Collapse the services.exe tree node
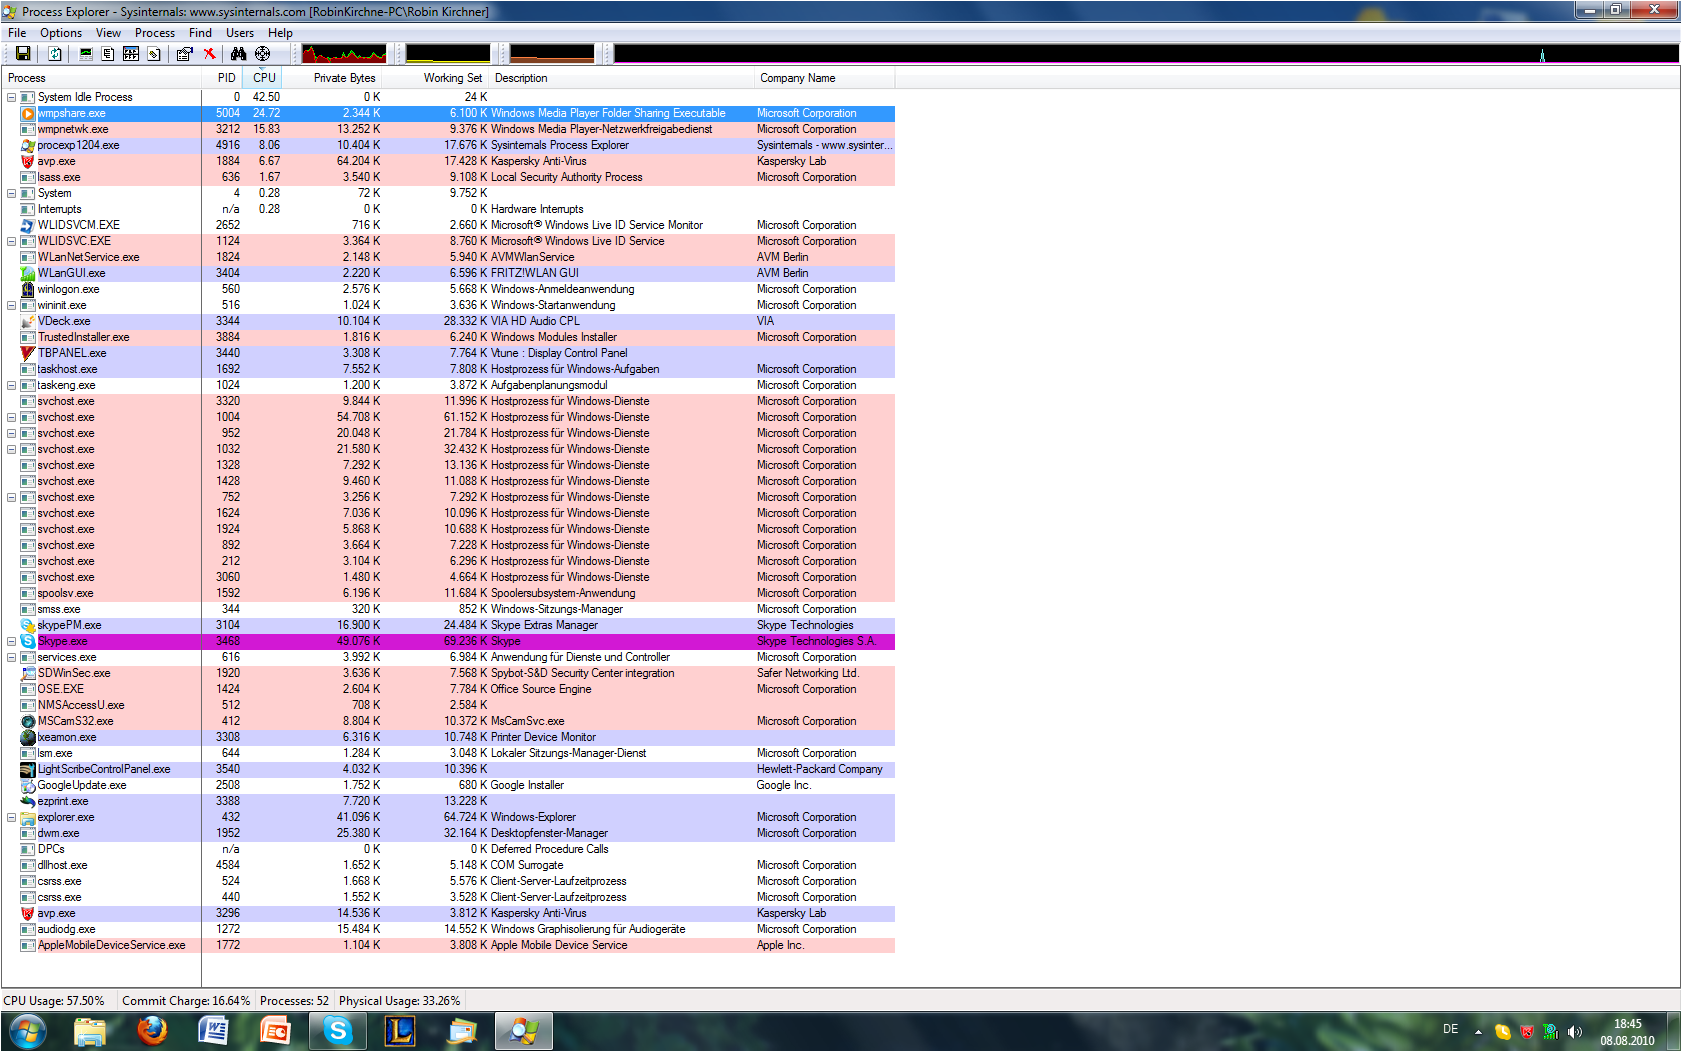The height and width of the screenshot is (1052, 1682). coord(12,658)
